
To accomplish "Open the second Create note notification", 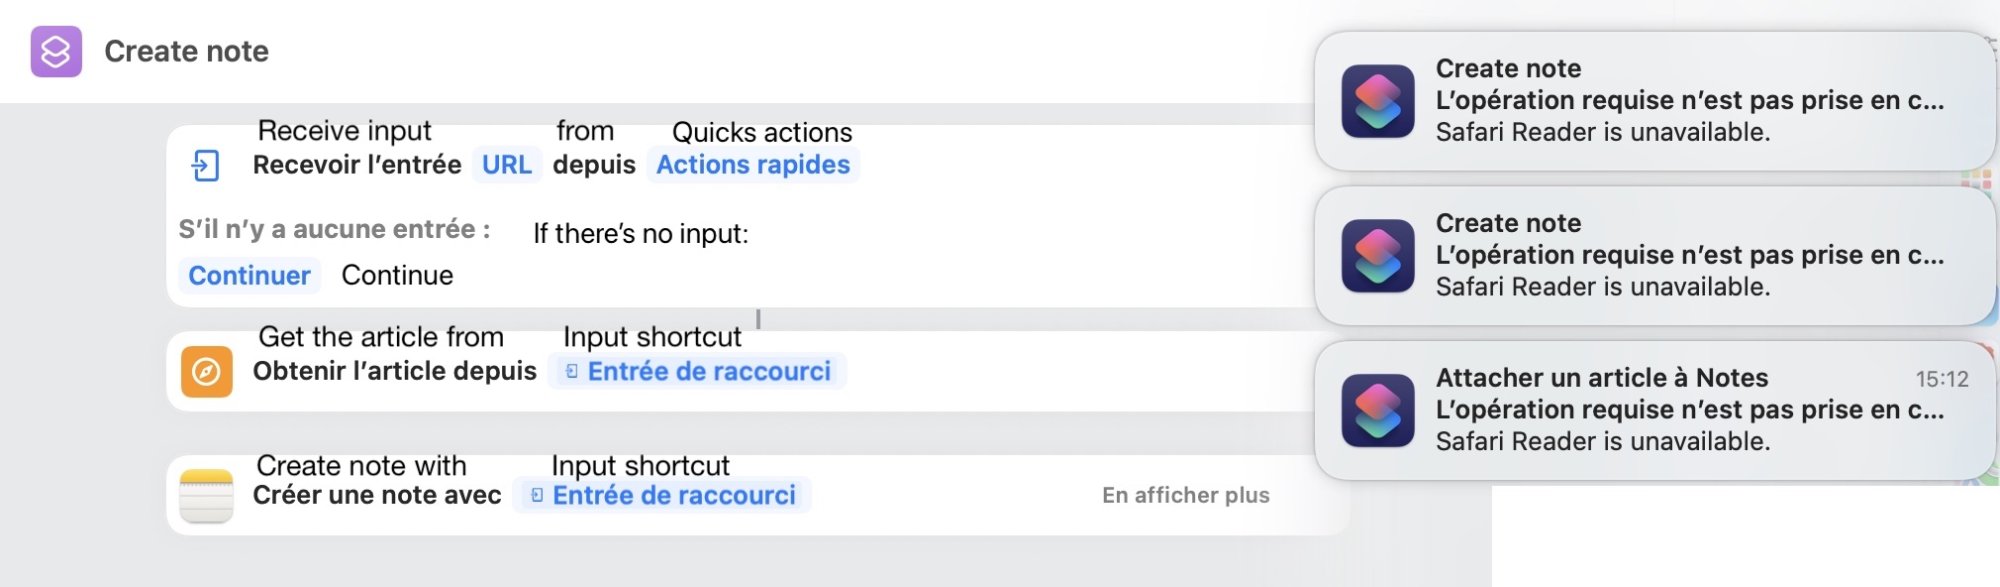I will [1655, 256].
